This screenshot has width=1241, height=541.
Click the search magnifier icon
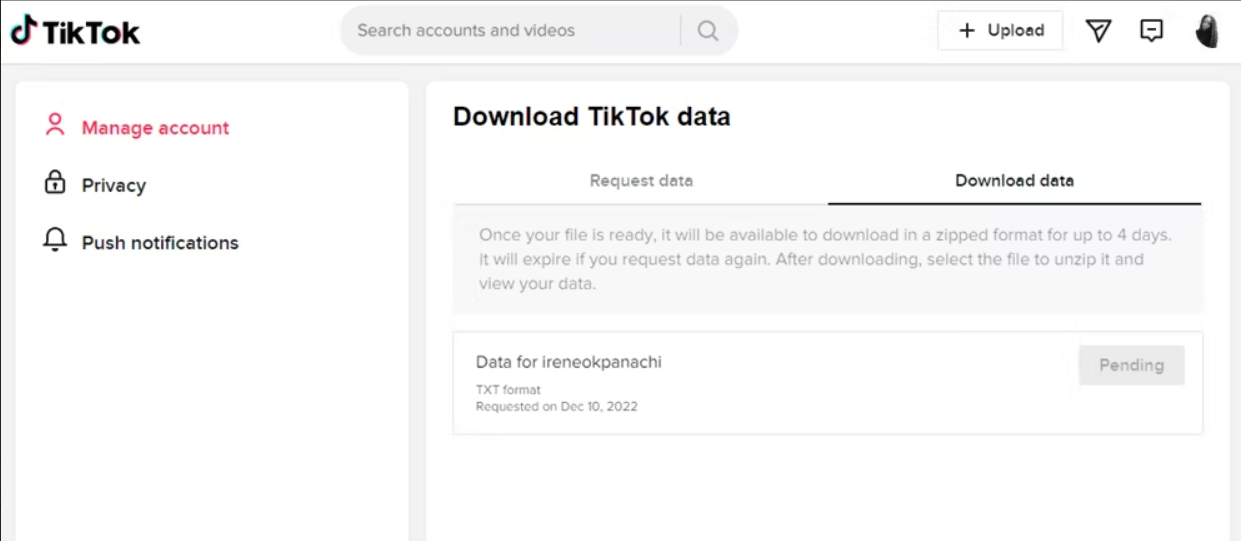point(708,31)
